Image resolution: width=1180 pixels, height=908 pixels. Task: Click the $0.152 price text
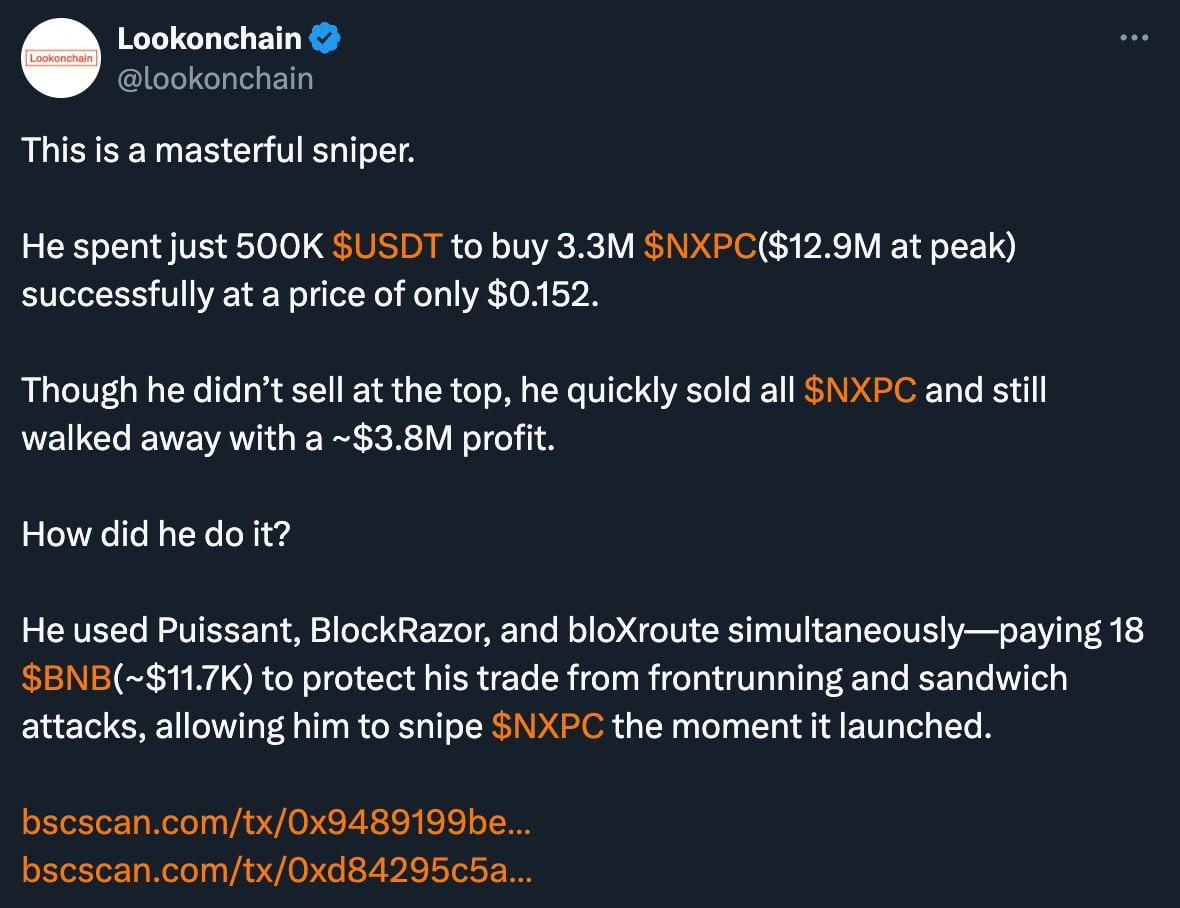(x=543, y=294)
